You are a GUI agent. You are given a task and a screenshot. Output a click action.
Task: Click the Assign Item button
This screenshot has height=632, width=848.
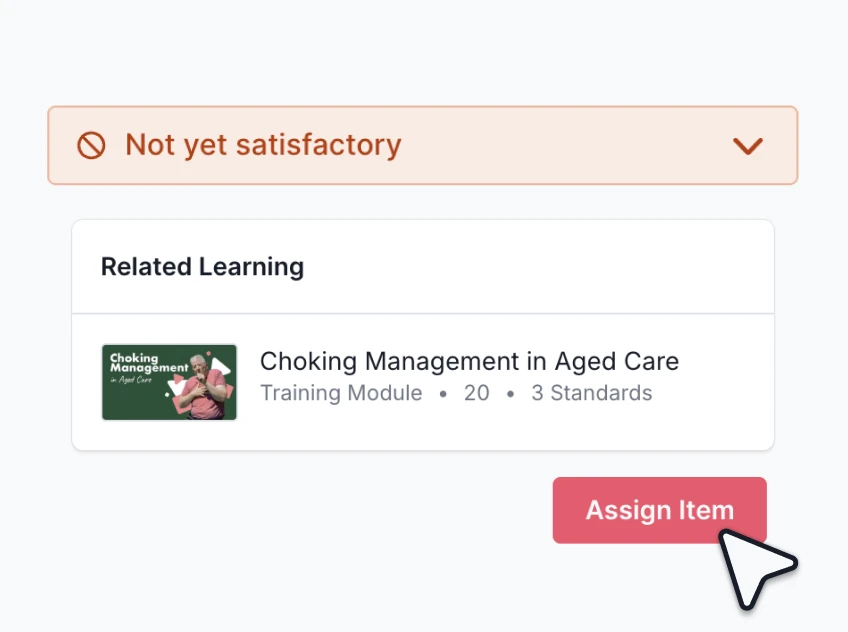click(659, 510)
